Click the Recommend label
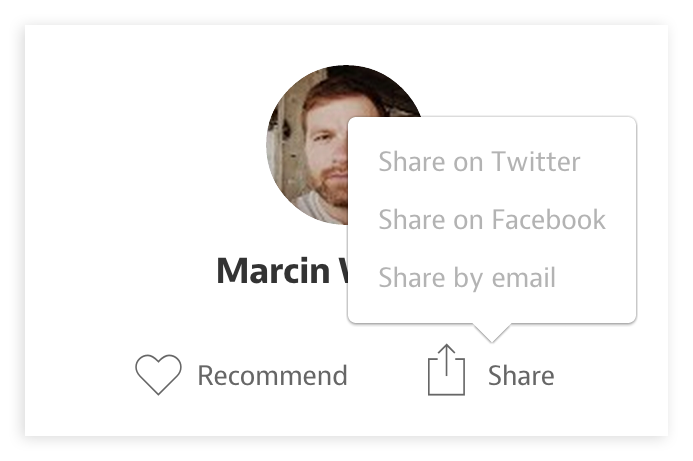Screen dimensions: 693x461 click(272, 376)
